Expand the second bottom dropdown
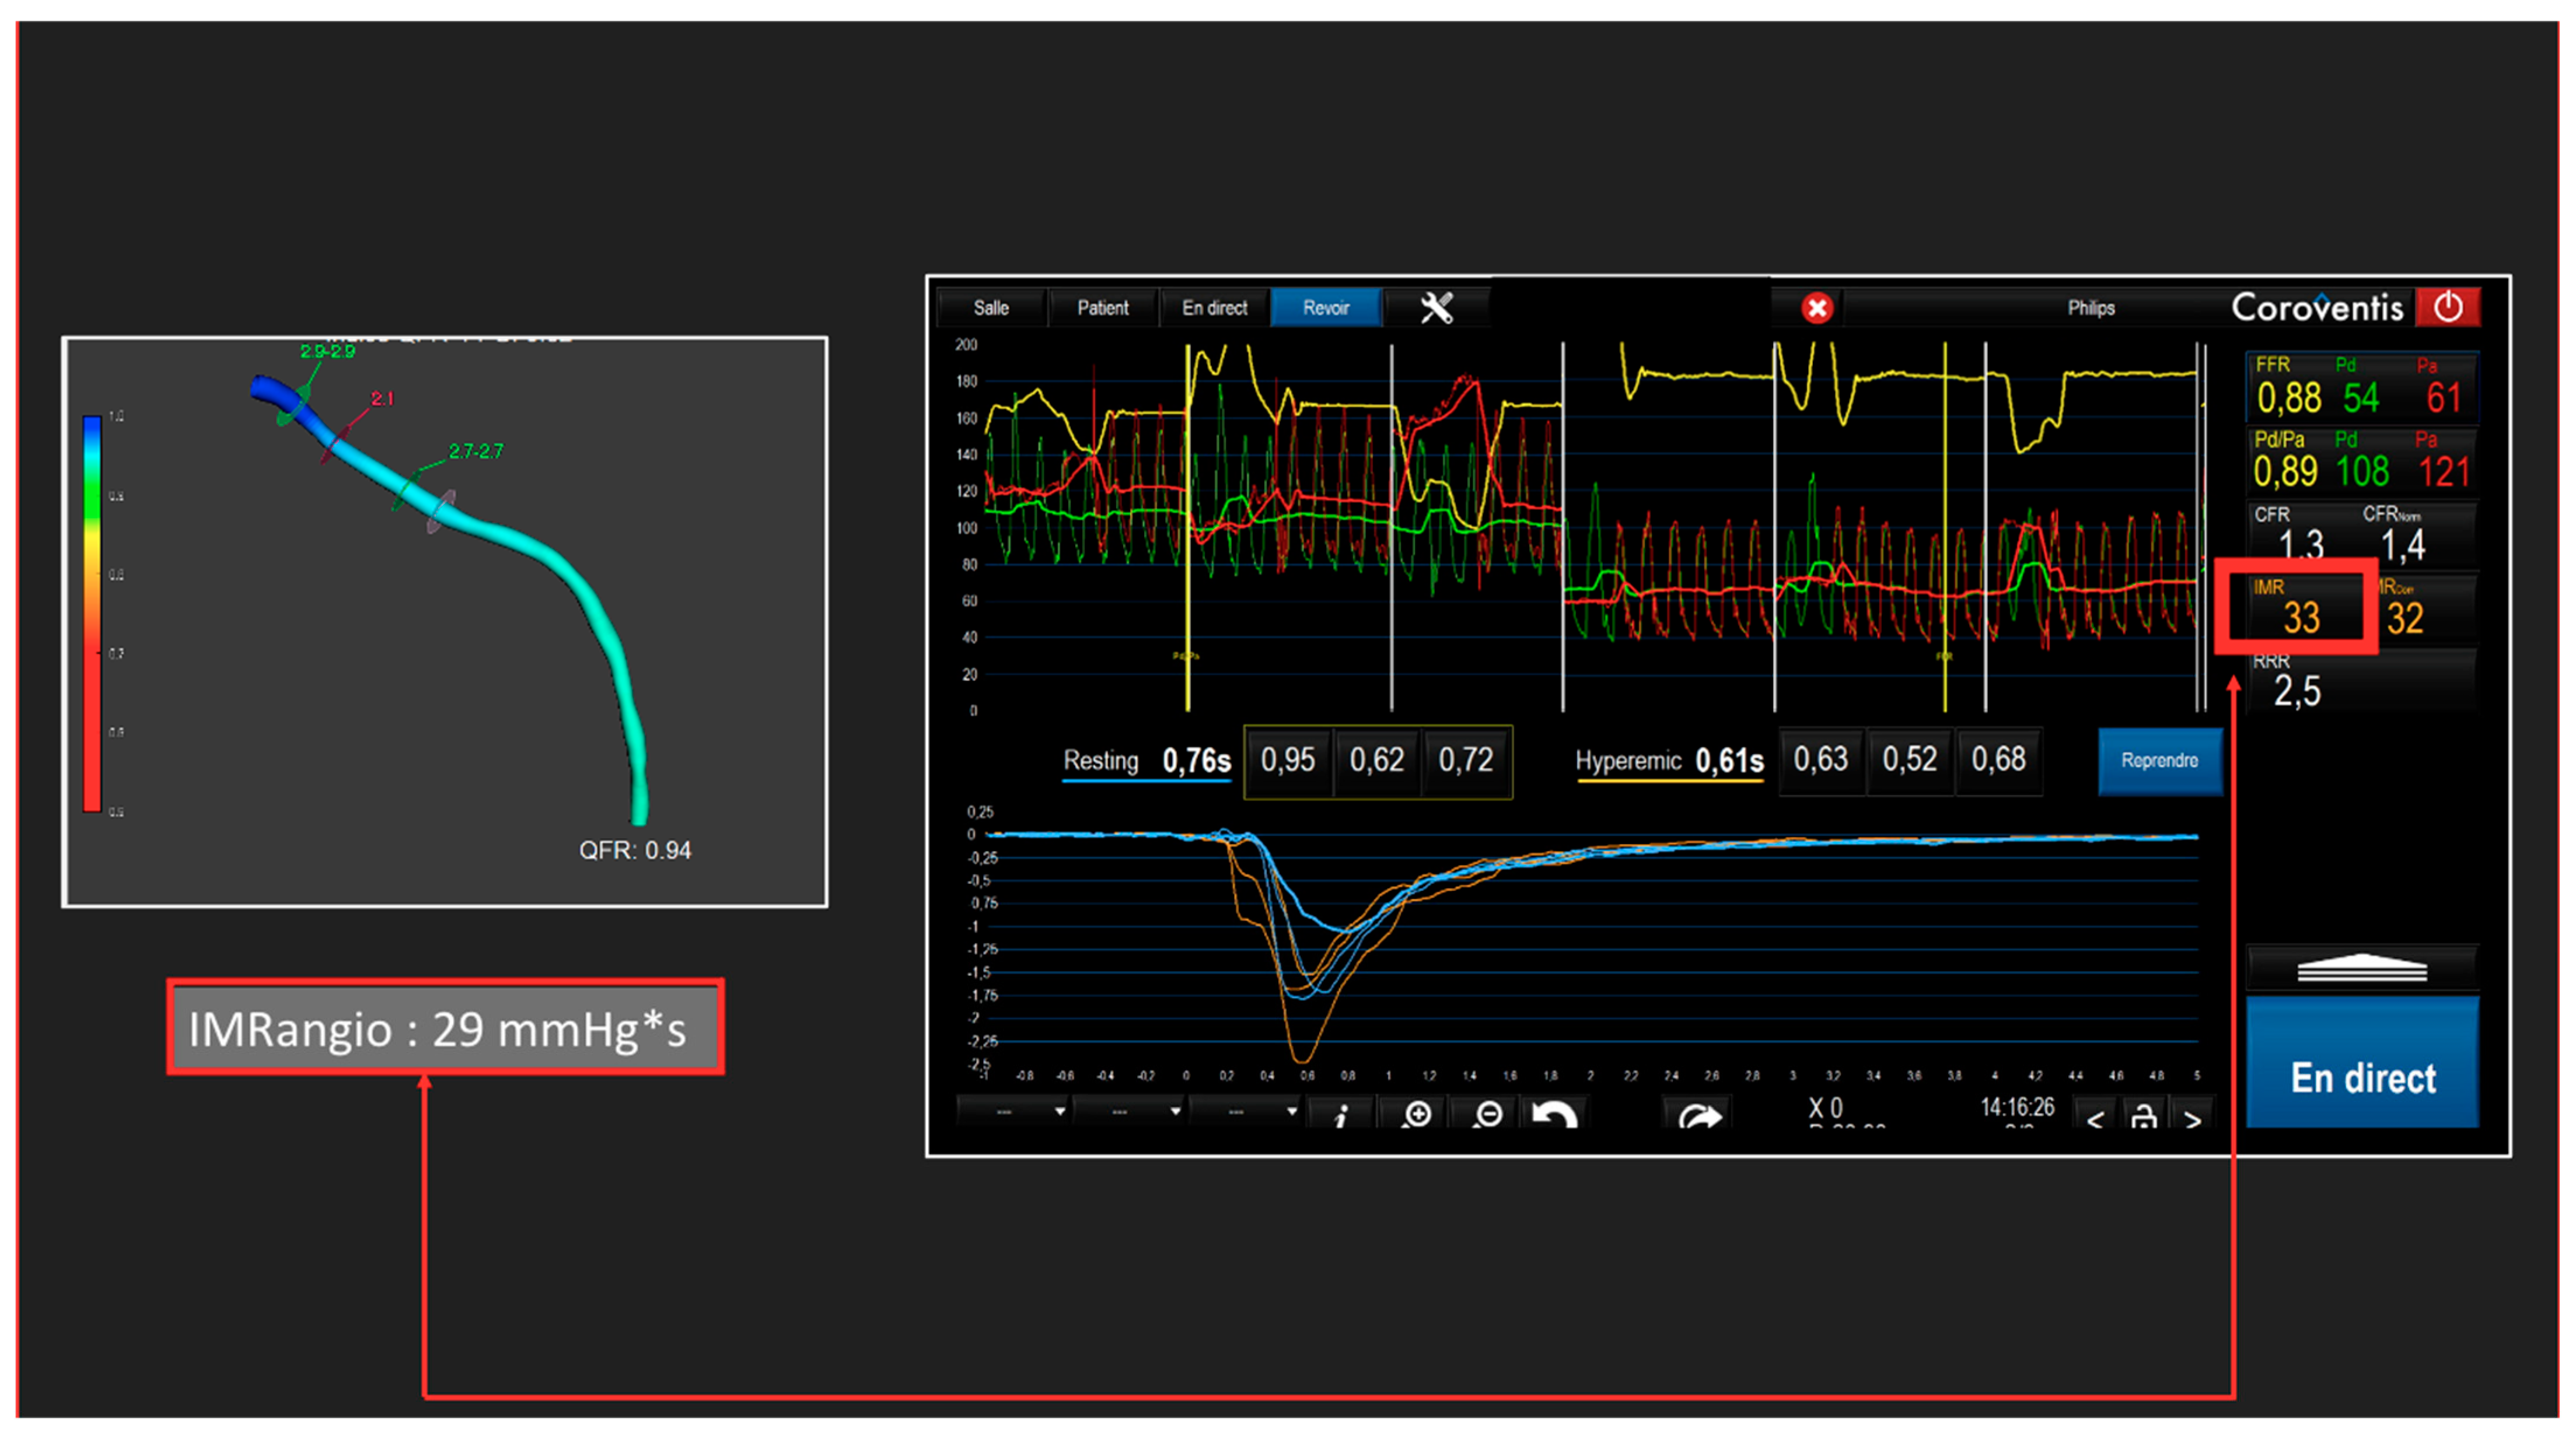 (1131, 1111)
